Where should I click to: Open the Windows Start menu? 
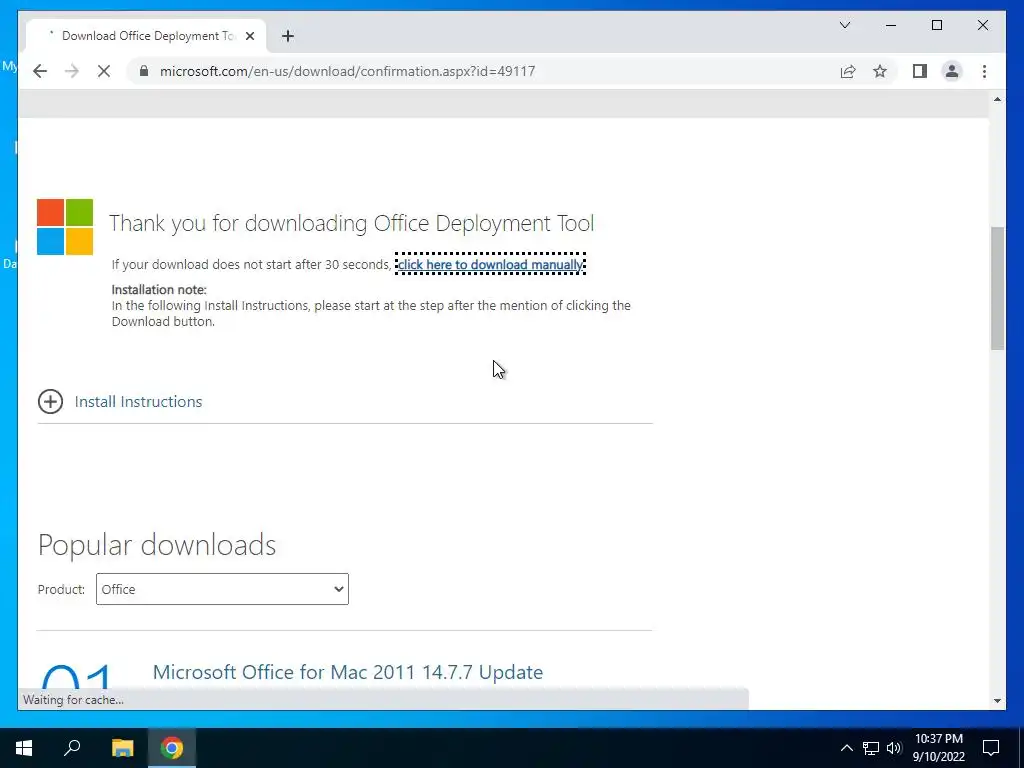pos(24,748)
